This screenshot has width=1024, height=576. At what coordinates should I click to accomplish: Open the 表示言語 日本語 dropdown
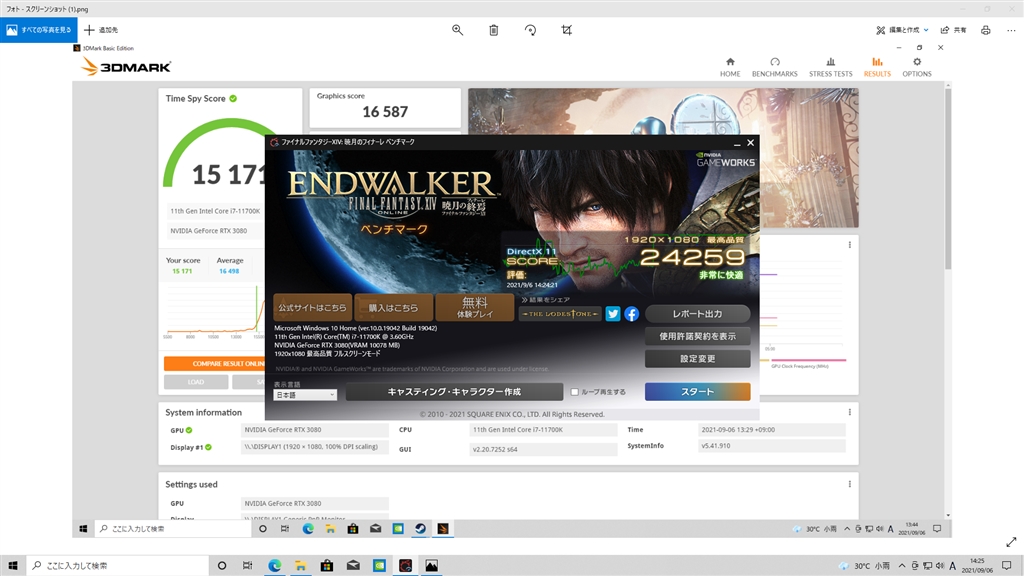click(304, 395)
